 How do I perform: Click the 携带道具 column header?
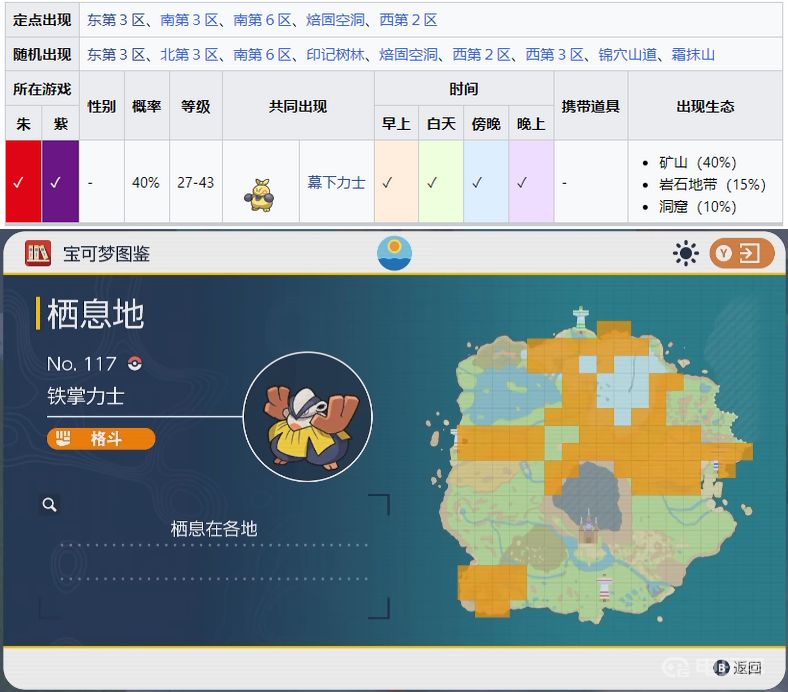[590, 106]
